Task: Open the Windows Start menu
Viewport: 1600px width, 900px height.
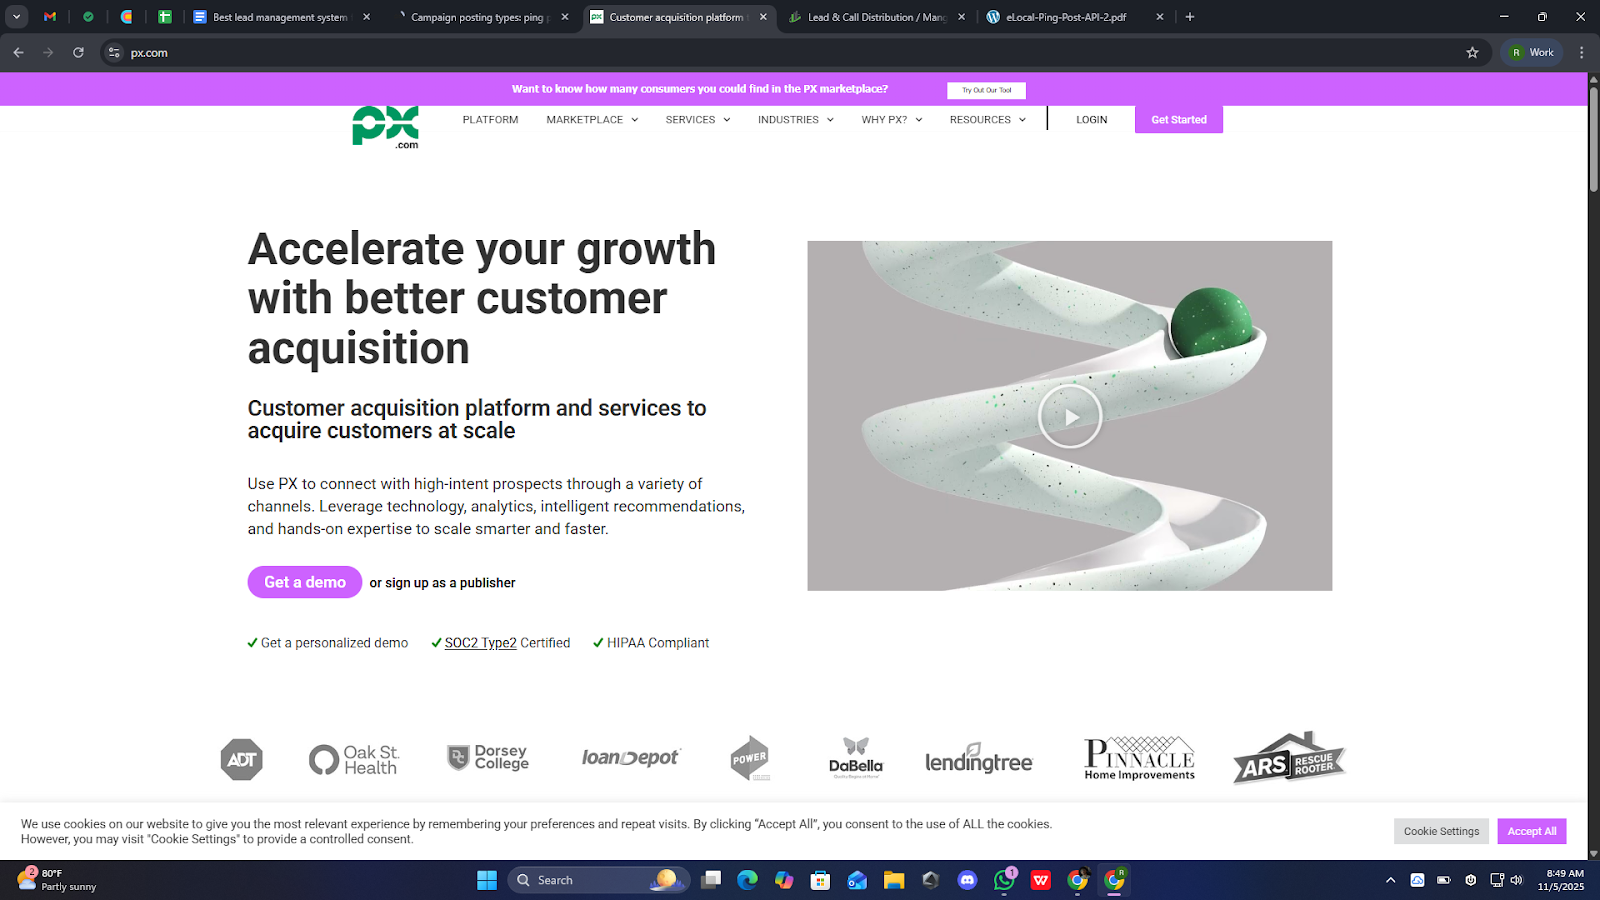Action: pyautogui.click(x=487, y=880)
